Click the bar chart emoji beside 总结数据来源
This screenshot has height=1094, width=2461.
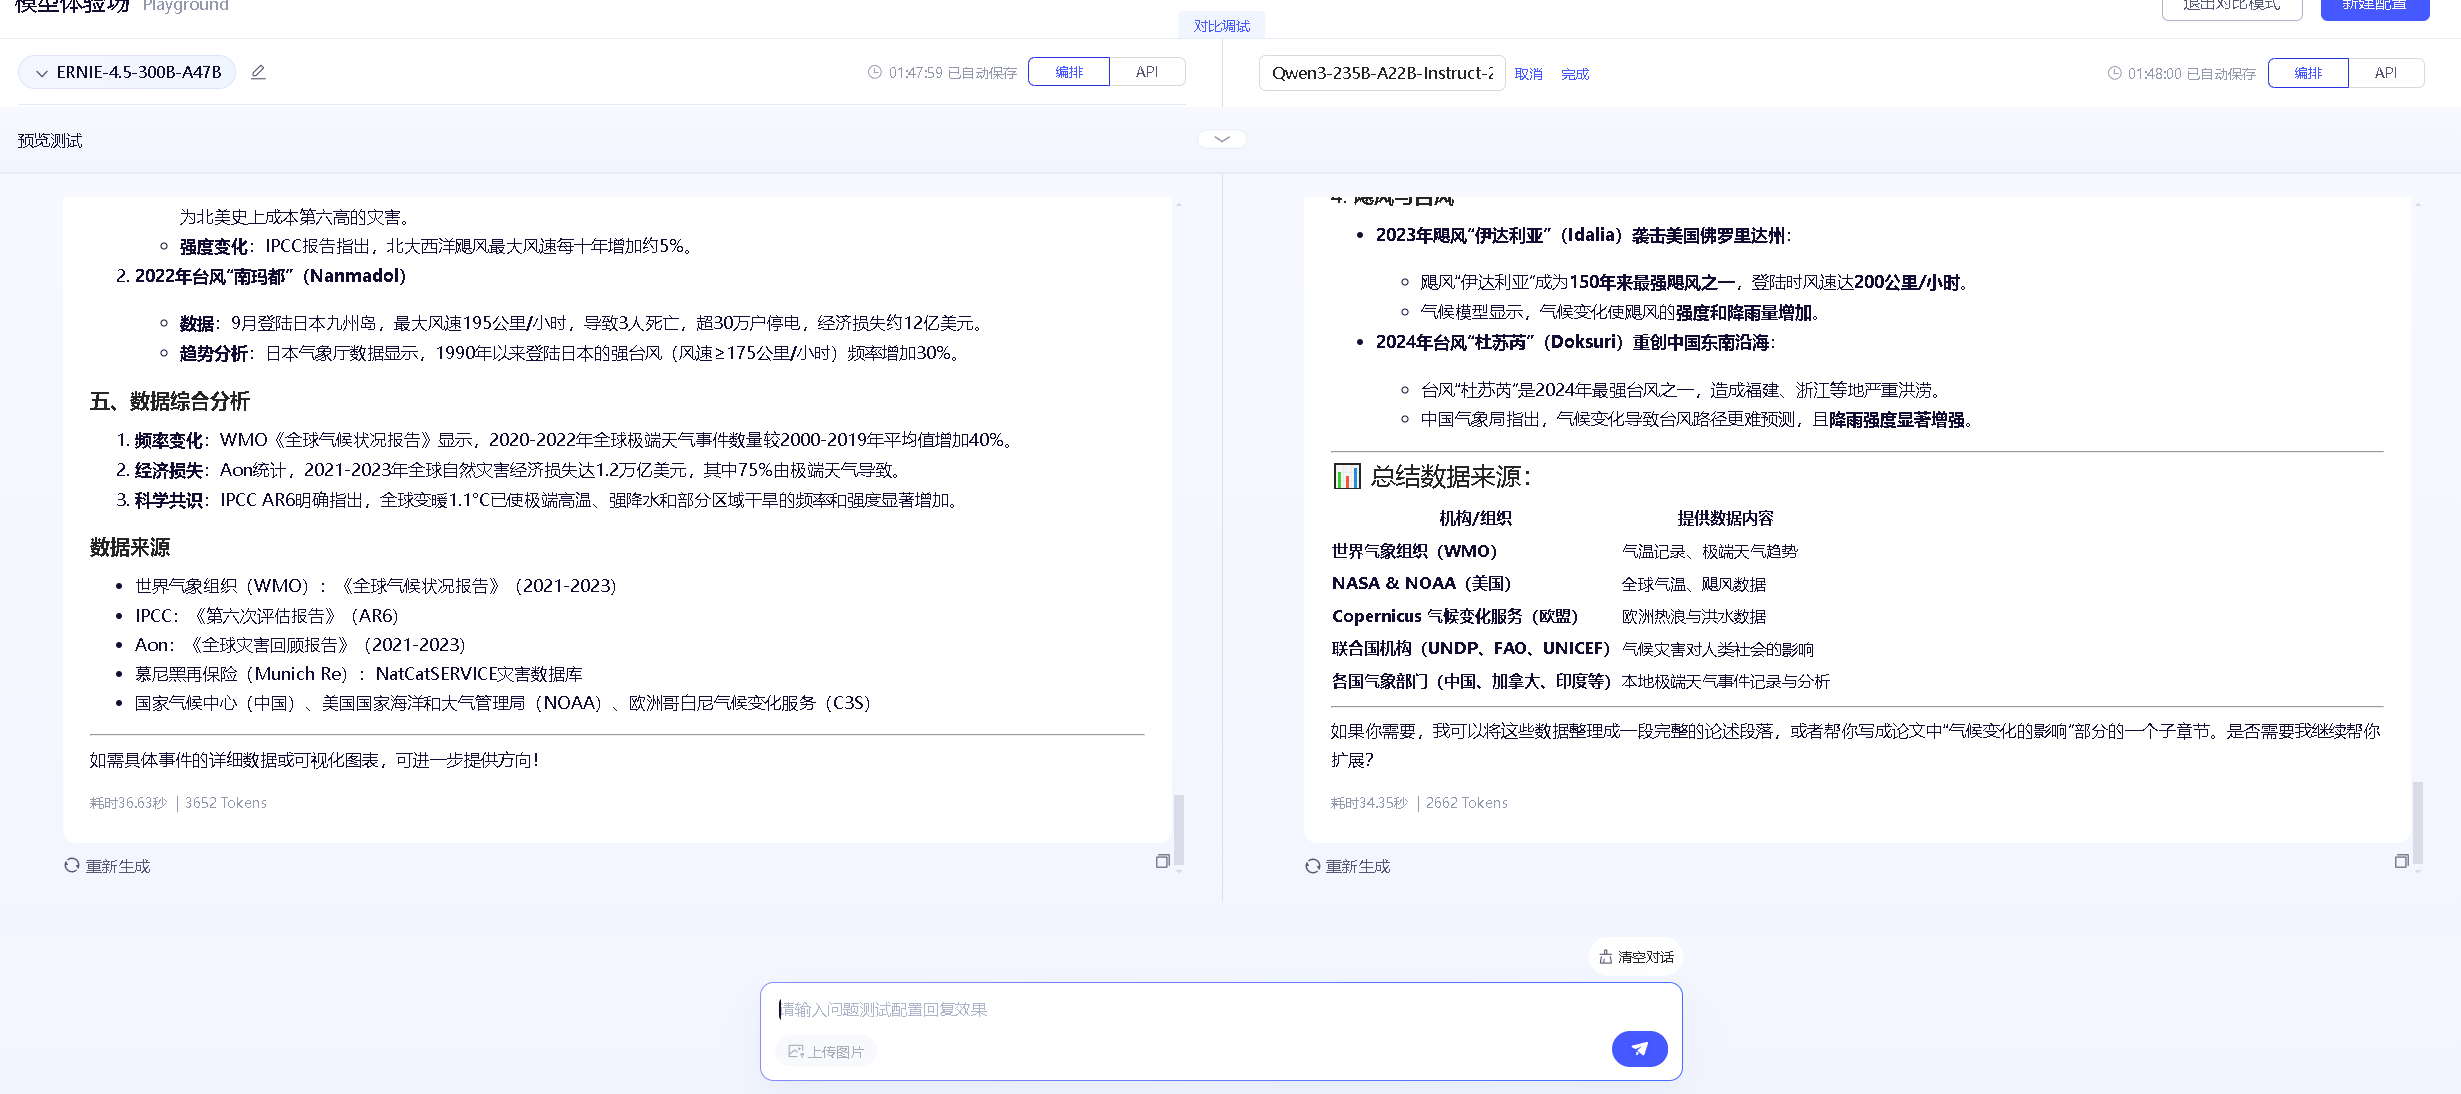(x=1346, y=476)
